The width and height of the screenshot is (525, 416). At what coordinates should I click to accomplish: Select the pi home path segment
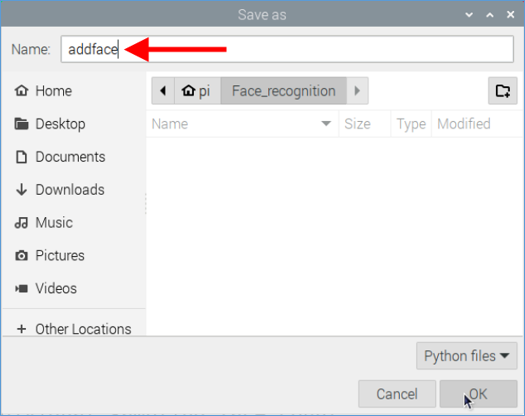click(x=198, y=91)
